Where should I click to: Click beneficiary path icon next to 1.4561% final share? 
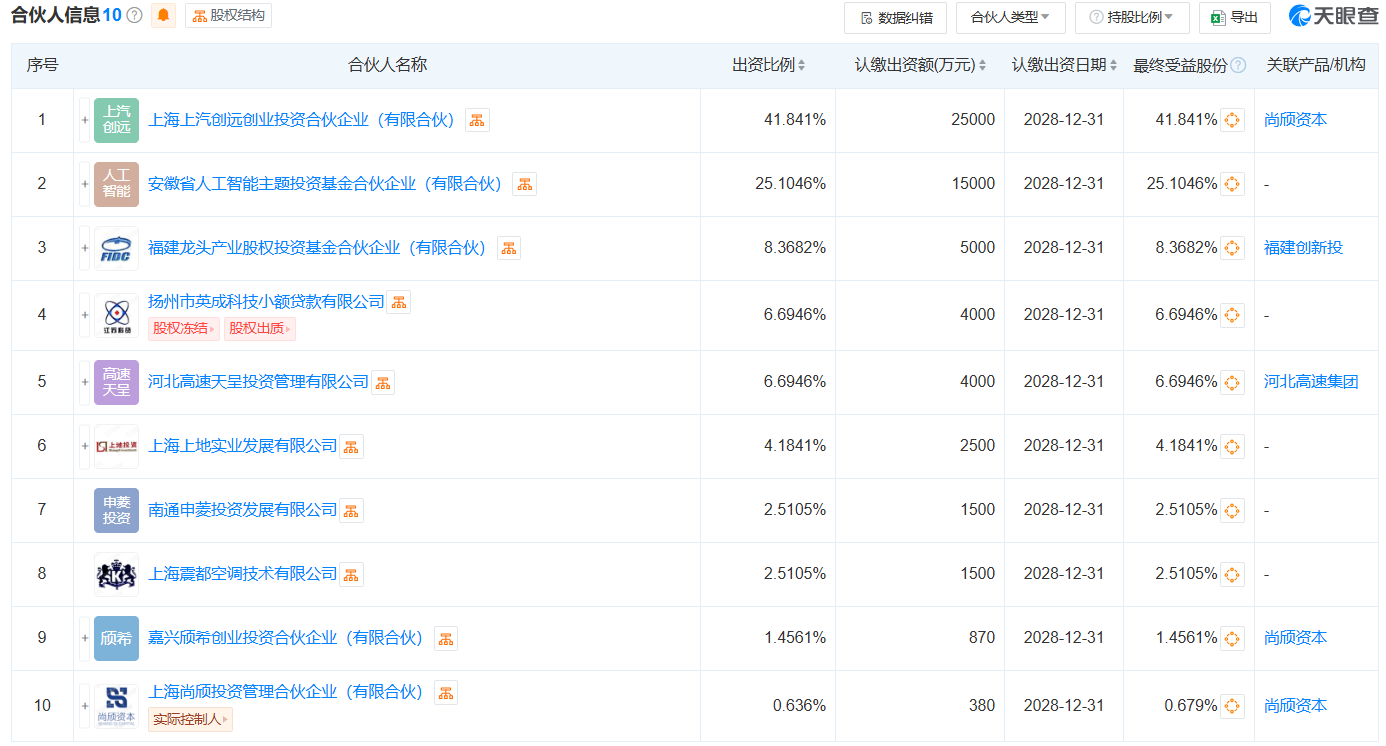point(1232,638)
